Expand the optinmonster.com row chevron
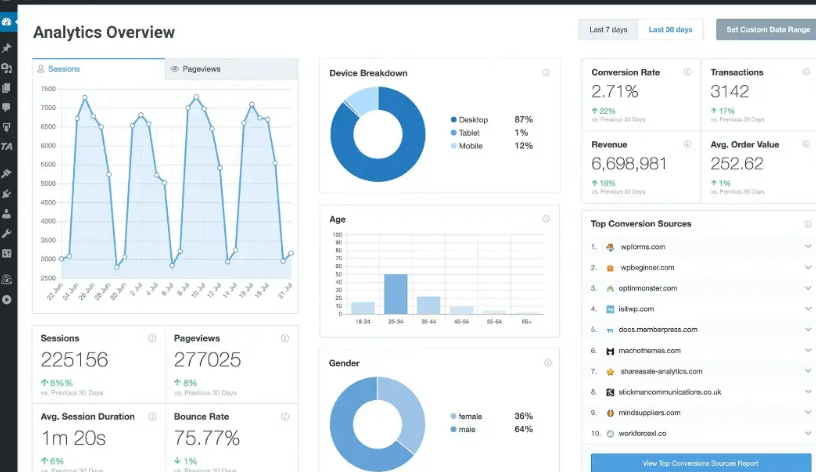Screen dimensions: 816x472 [x=807, y=288]
